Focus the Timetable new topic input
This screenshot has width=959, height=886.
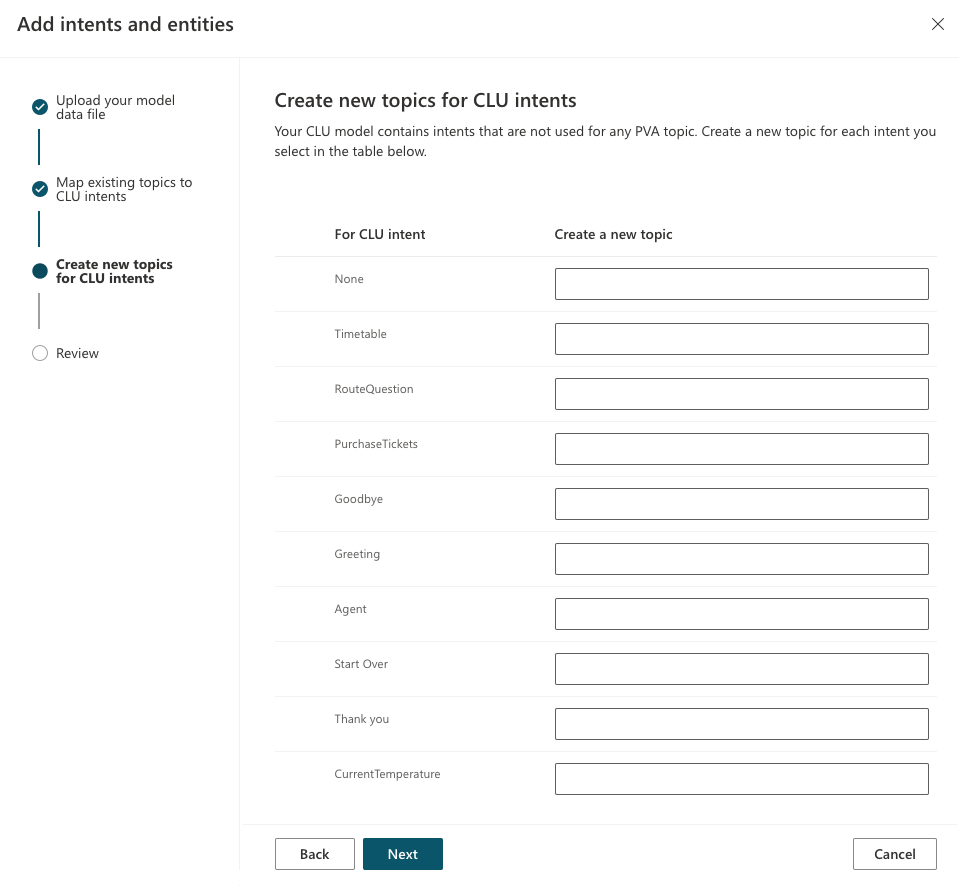coord(741,339)
